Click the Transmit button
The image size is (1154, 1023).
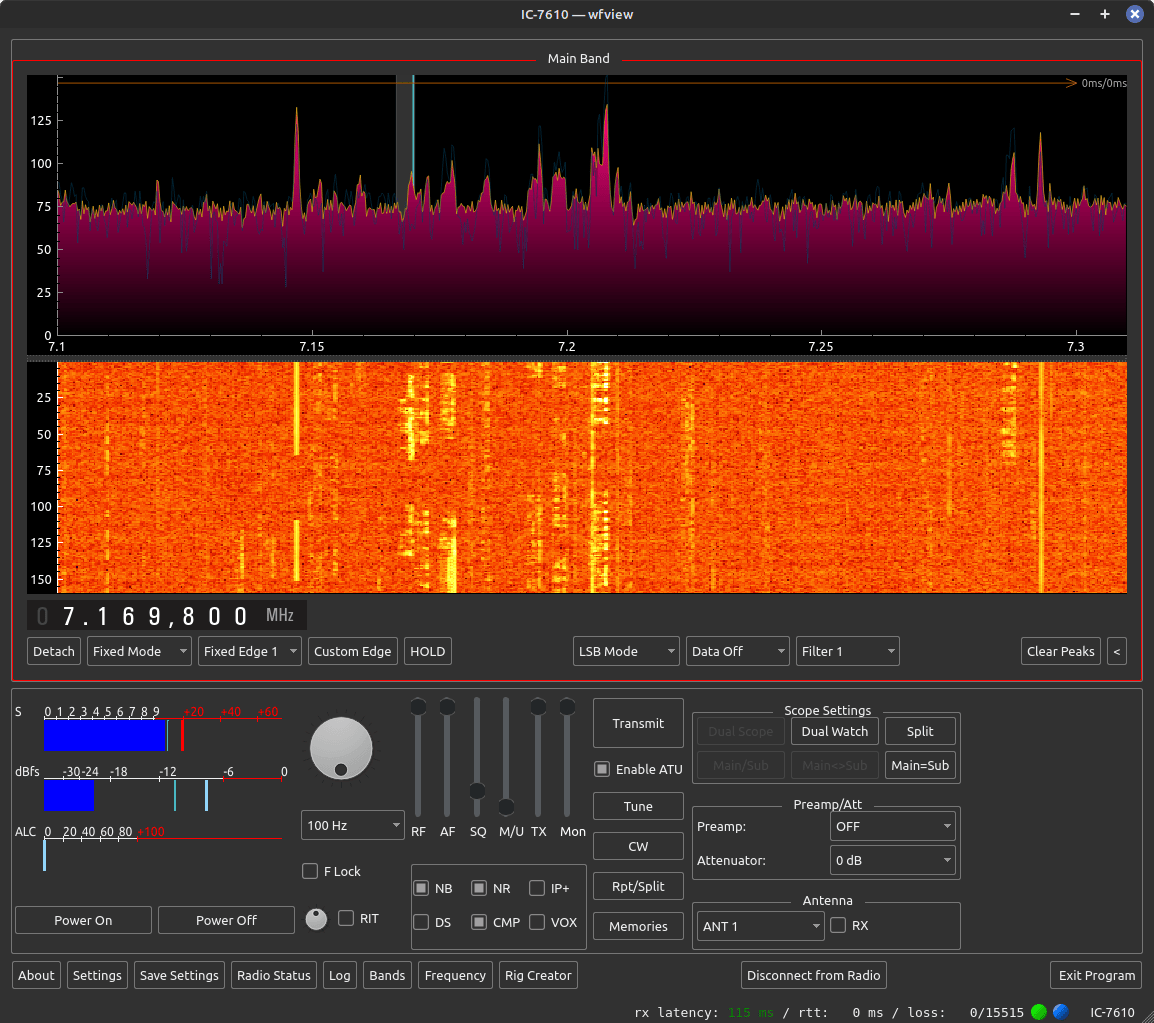click(638, 723)
